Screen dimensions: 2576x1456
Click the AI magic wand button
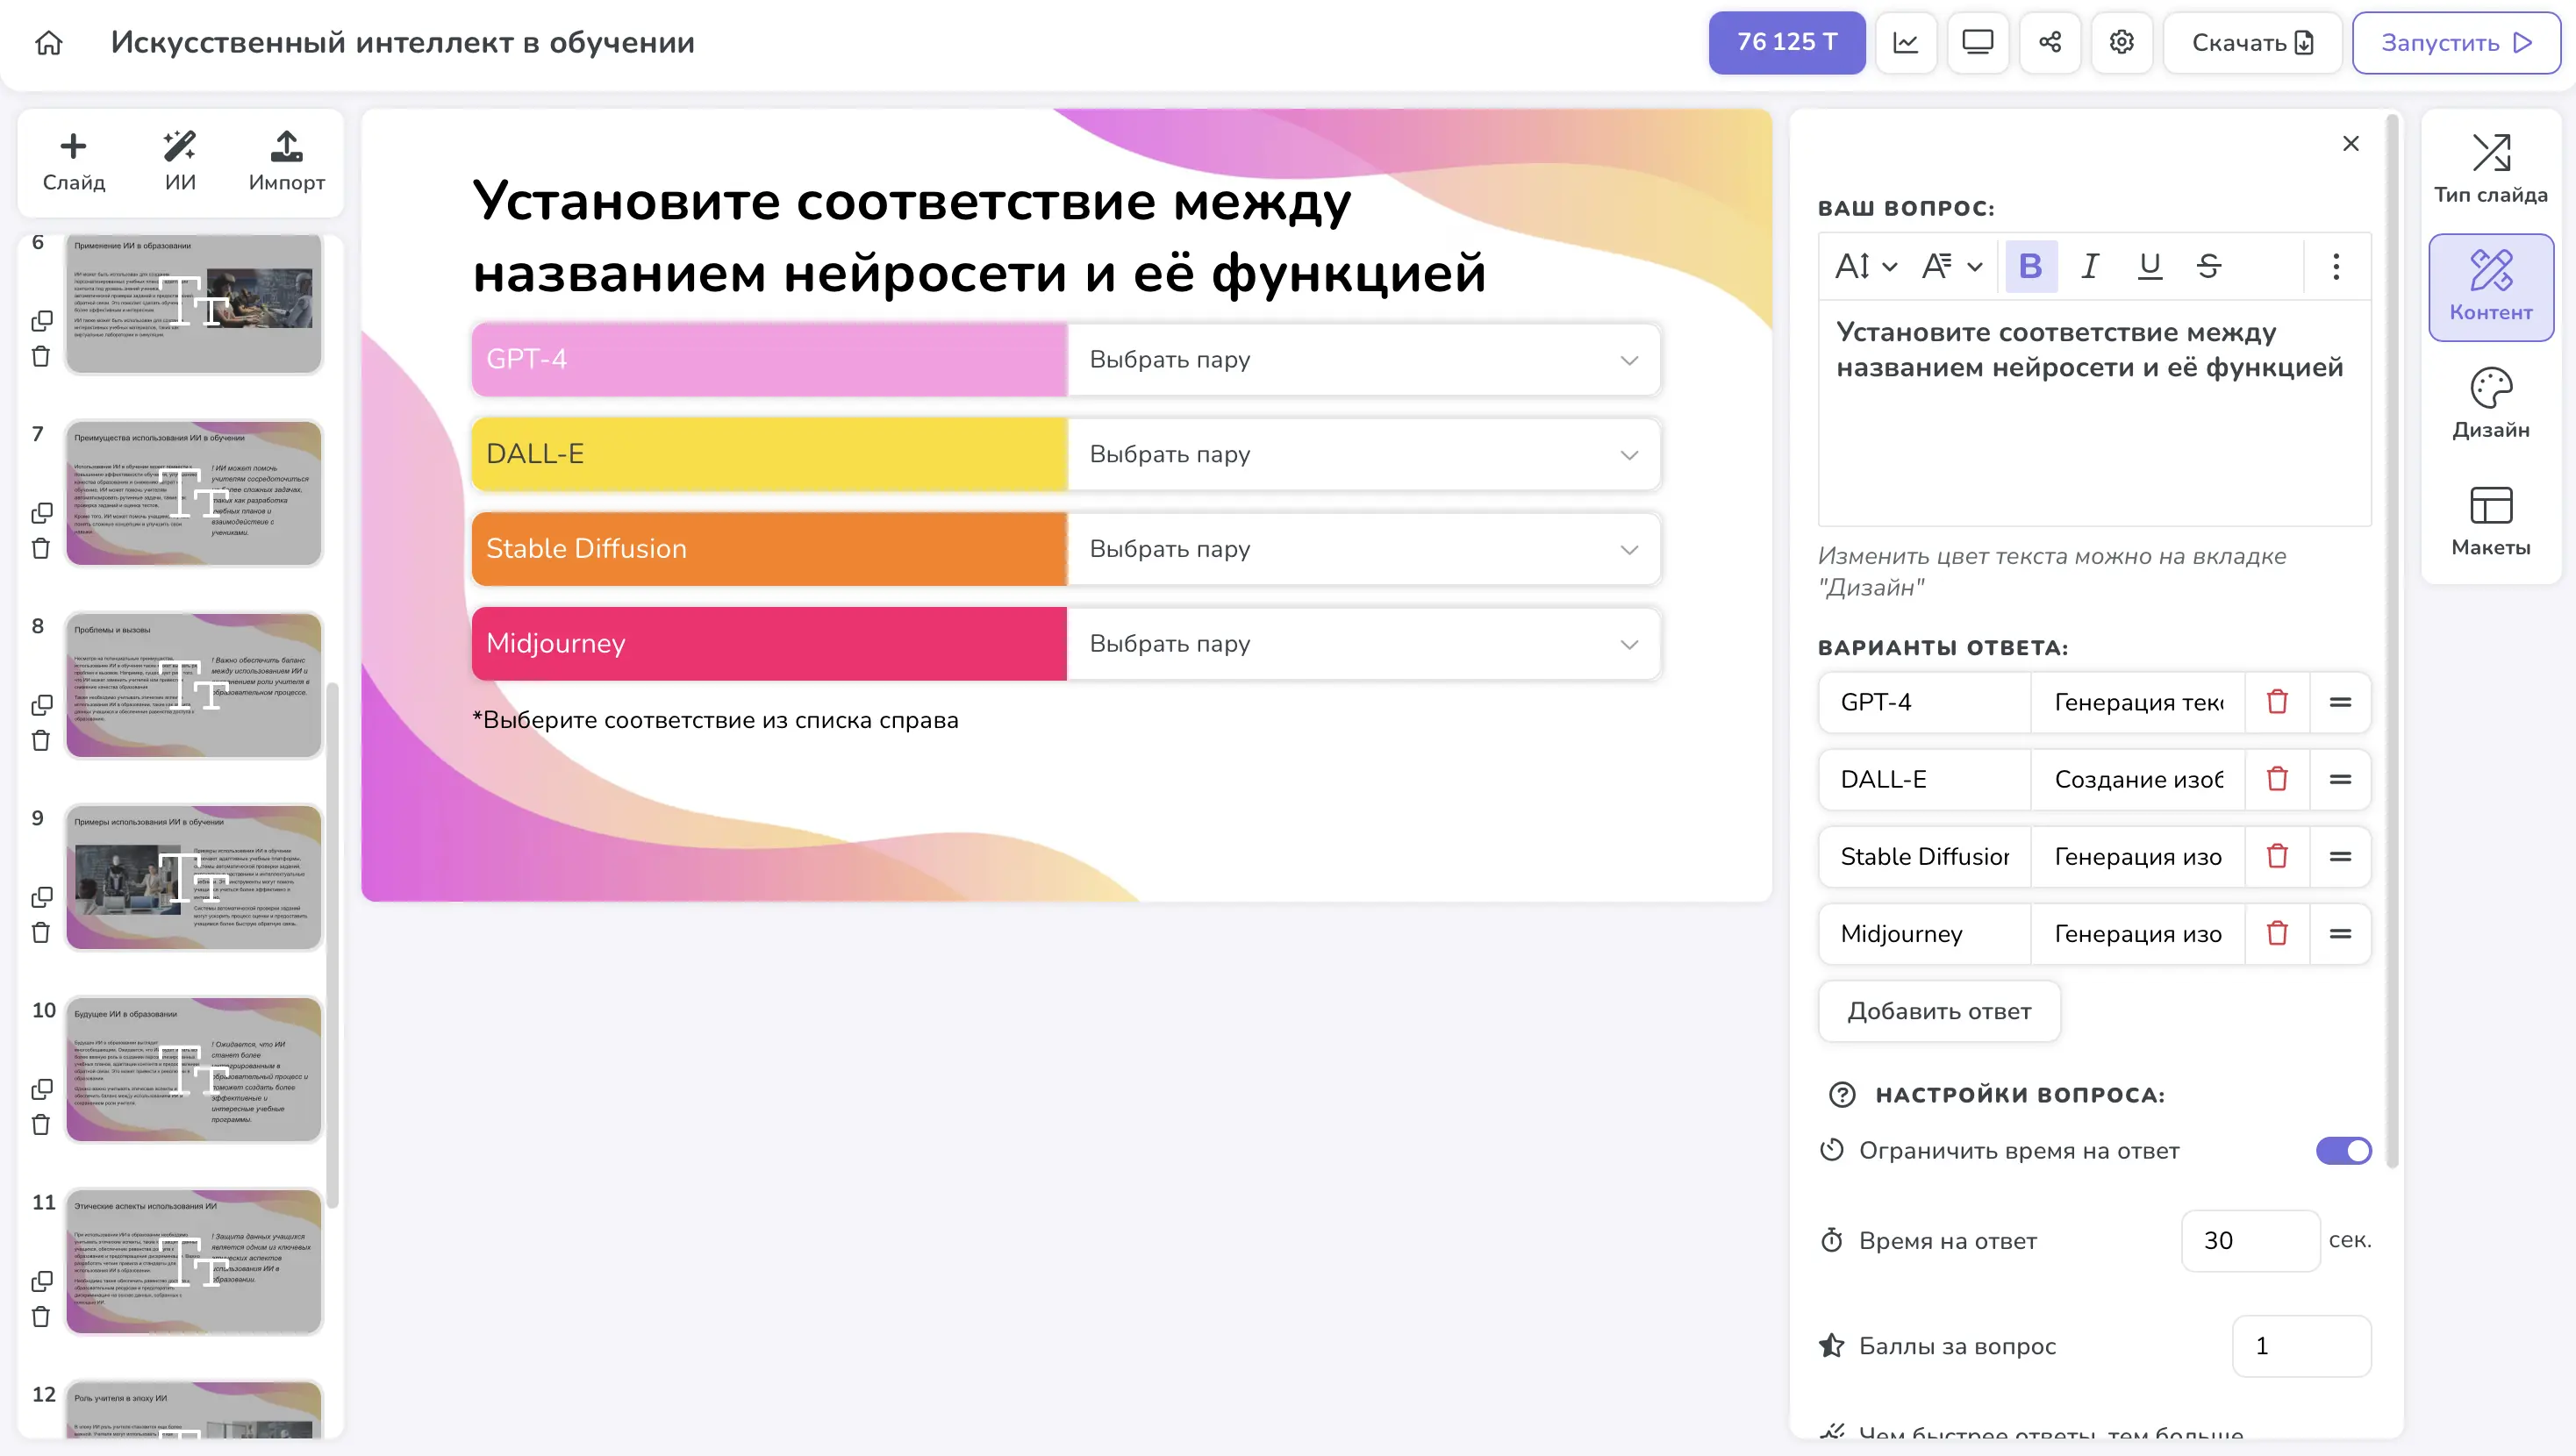coord(180,160)
